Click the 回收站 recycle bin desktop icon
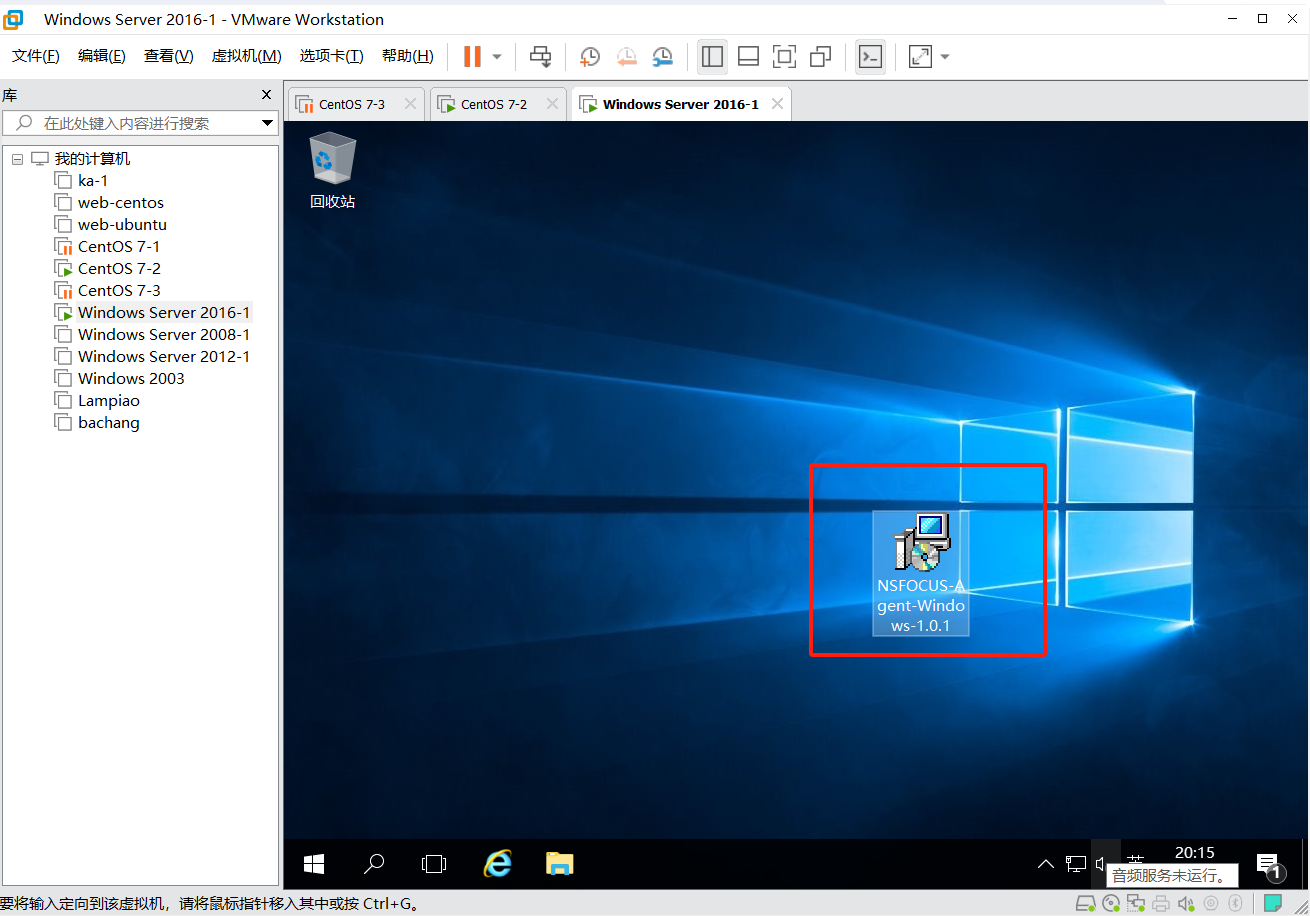This screenshot has width=1310, height=916. [333, 171]
